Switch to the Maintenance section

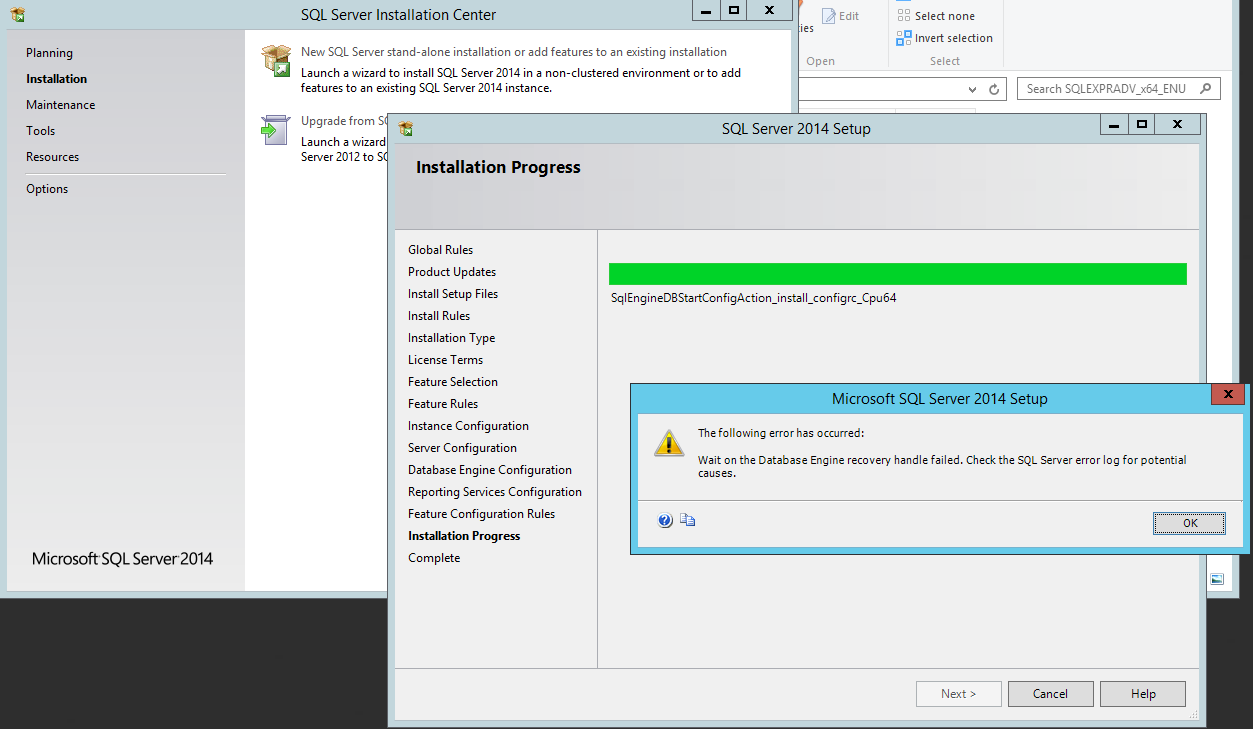pos(61,105)
